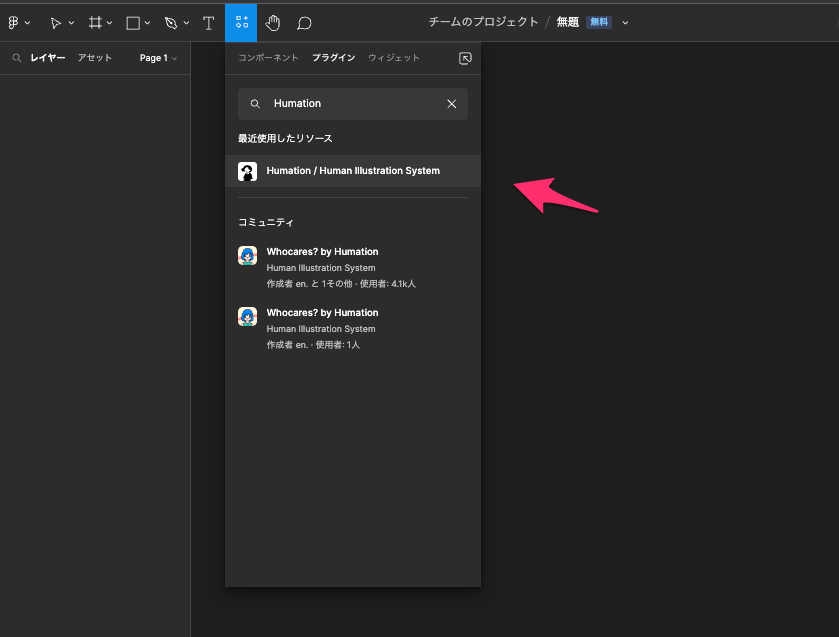Image resolution: width=839 pixels, height=637 pixels.
Task: Open the Figma main menu icon
Action: pyautogui.click(x=13, y=22)
